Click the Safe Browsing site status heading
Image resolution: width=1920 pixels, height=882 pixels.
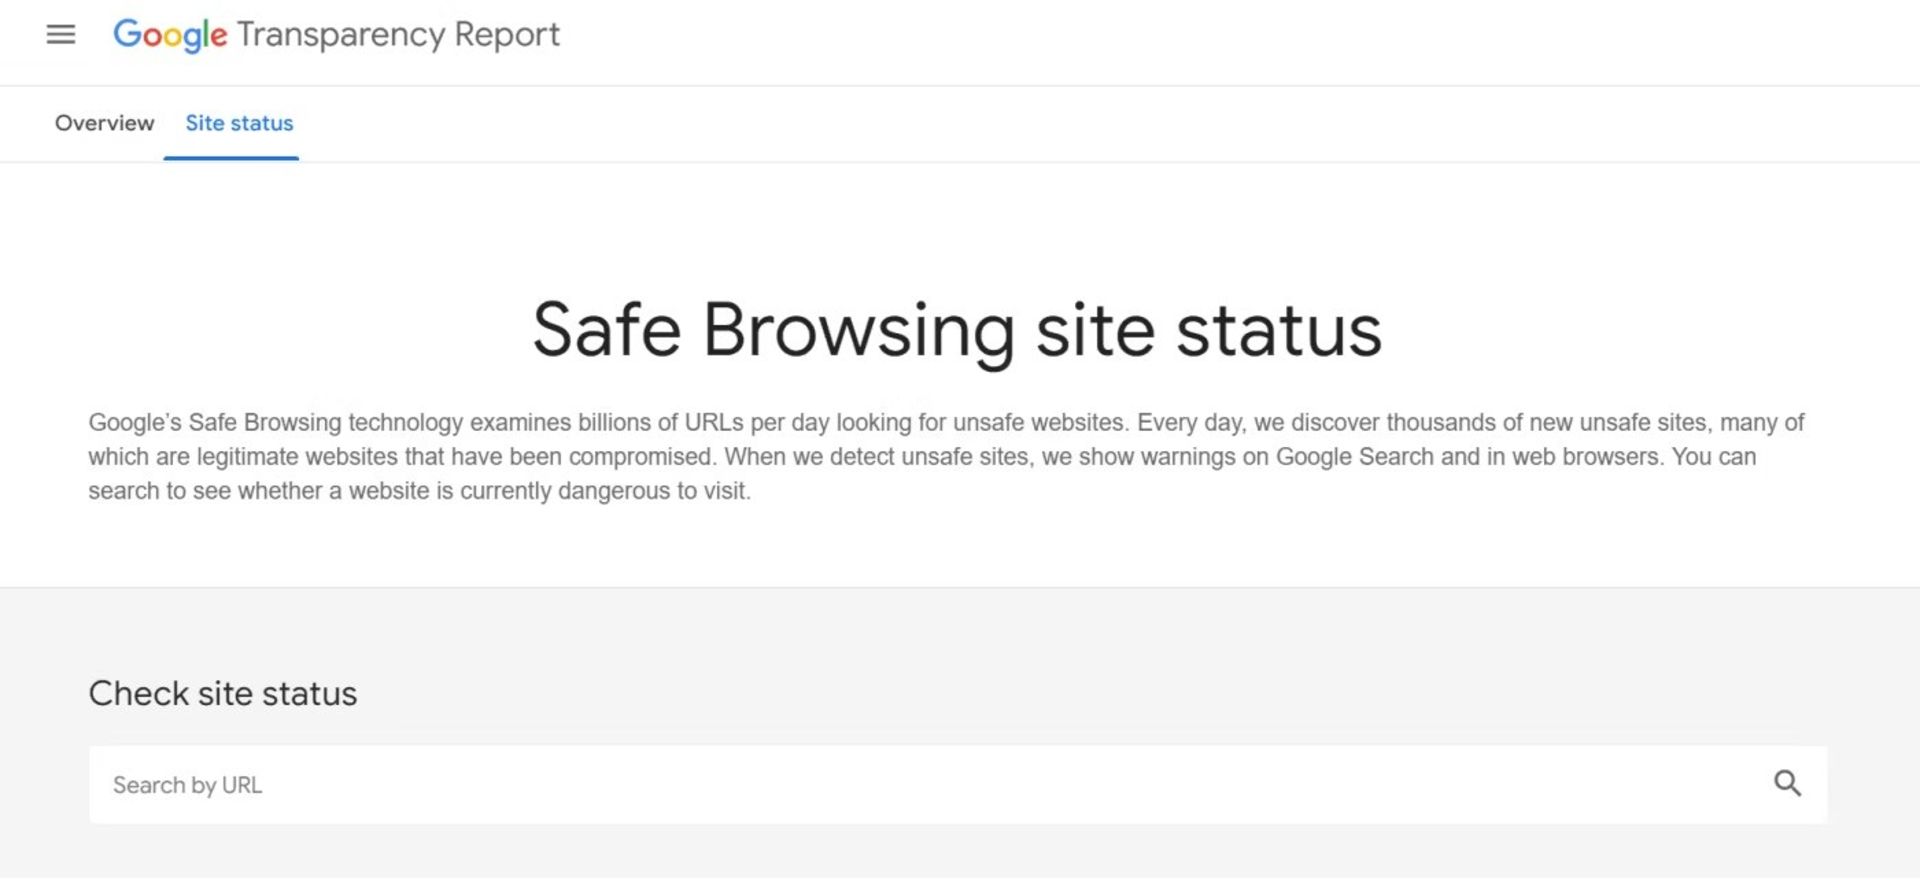coord(957,330)
